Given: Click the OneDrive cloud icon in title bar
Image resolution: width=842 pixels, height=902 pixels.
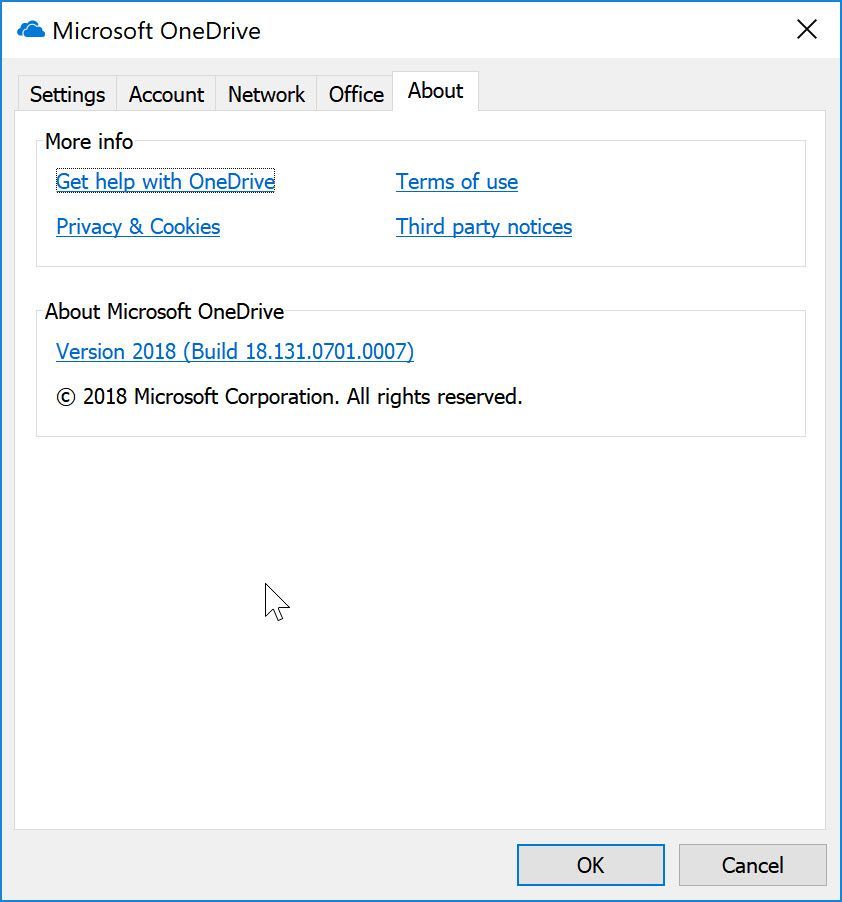Looking at the screenshot, I should point(30,30).
